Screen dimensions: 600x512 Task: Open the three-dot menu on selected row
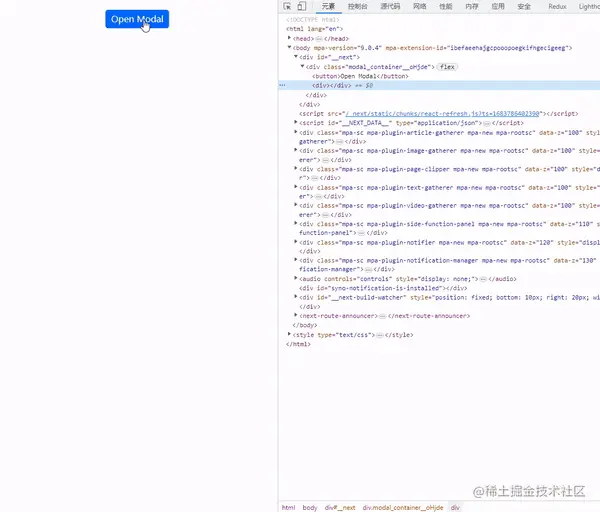coord(282,85)
